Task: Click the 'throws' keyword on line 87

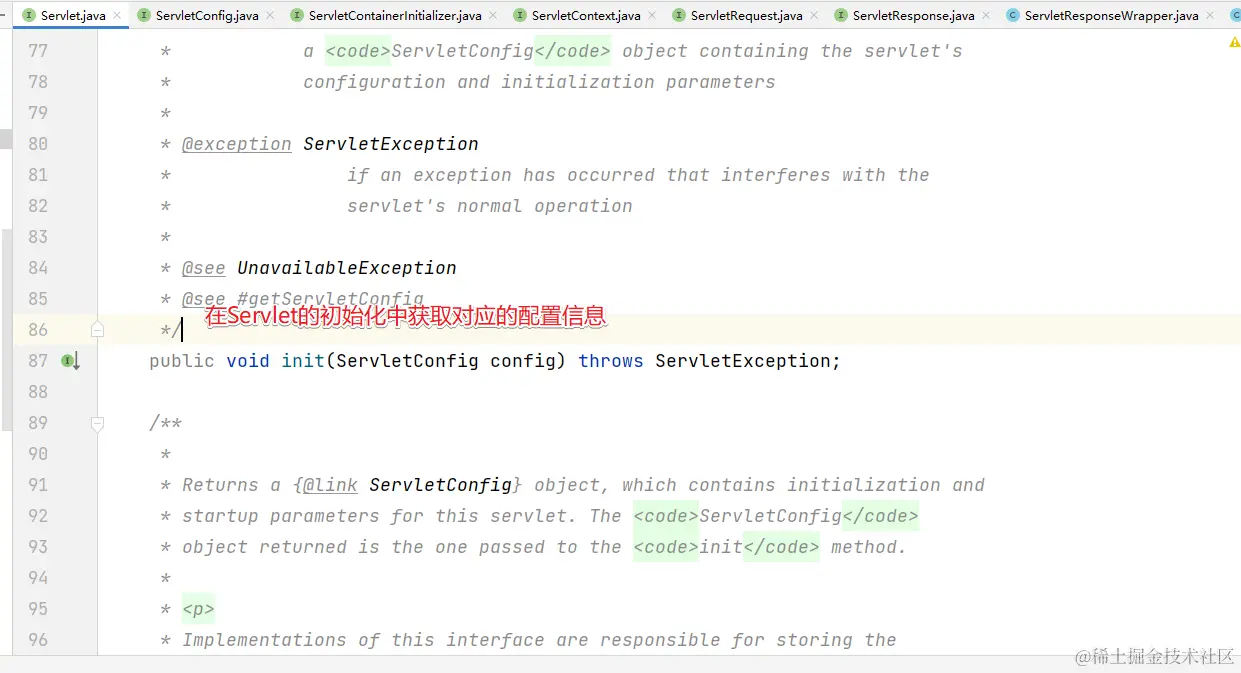Action: pos(611,361)
